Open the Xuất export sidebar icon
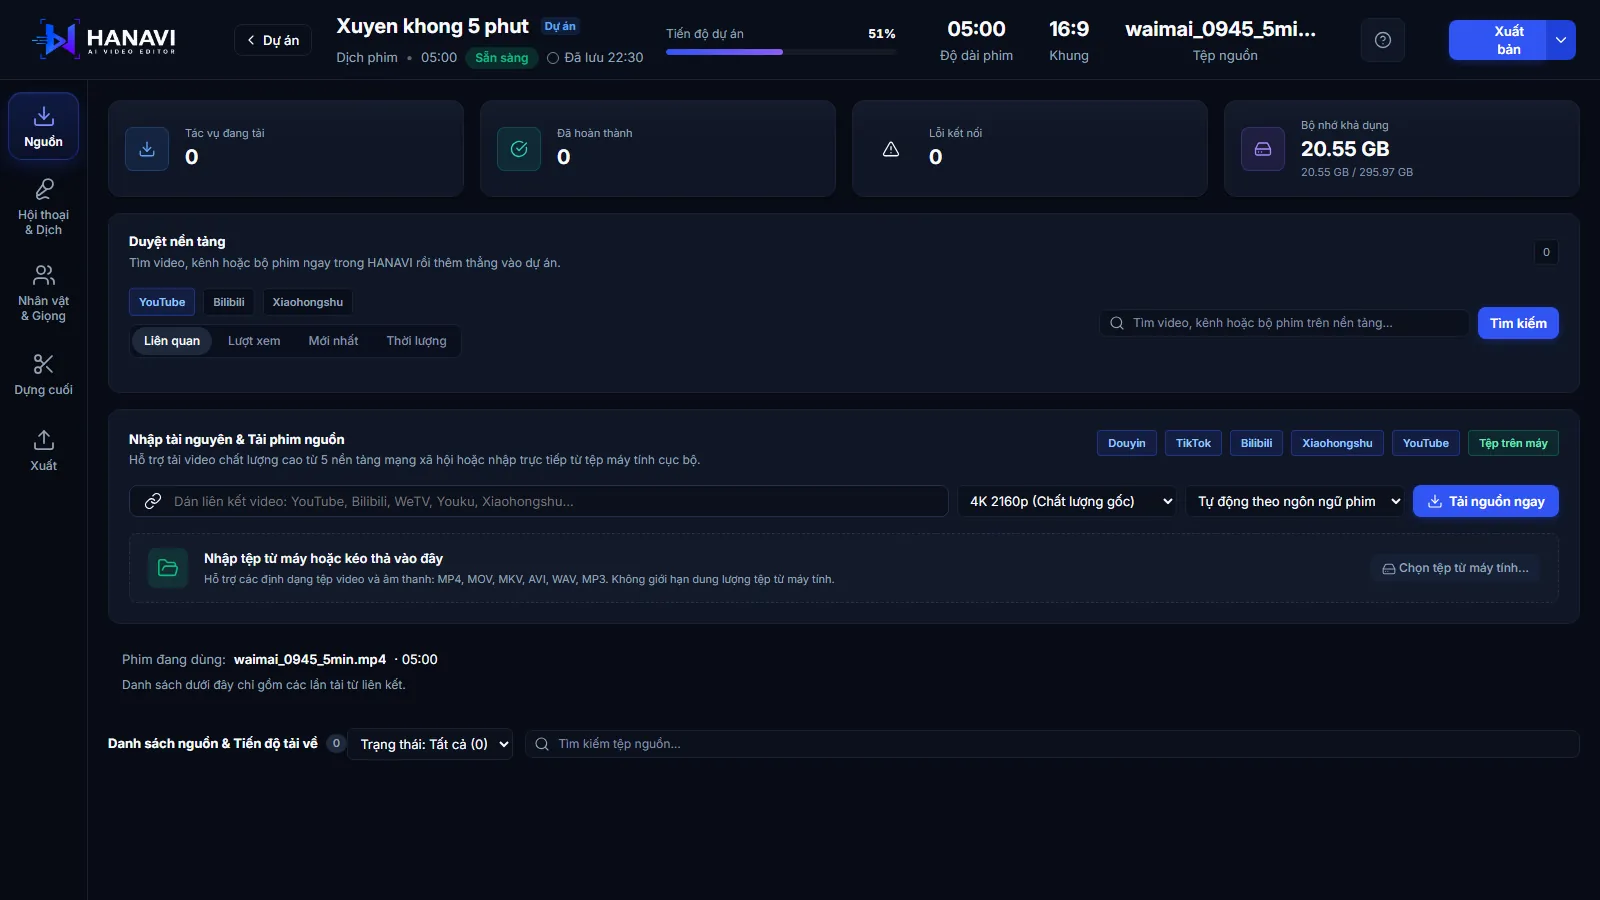1600x900 pixels. [x=43, y=451]
